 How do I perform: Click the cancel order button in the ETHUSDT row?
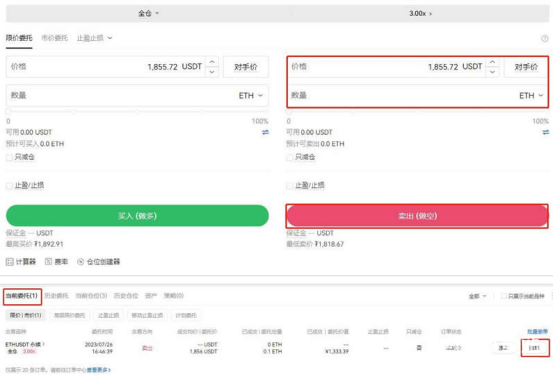tap(535, 348)
